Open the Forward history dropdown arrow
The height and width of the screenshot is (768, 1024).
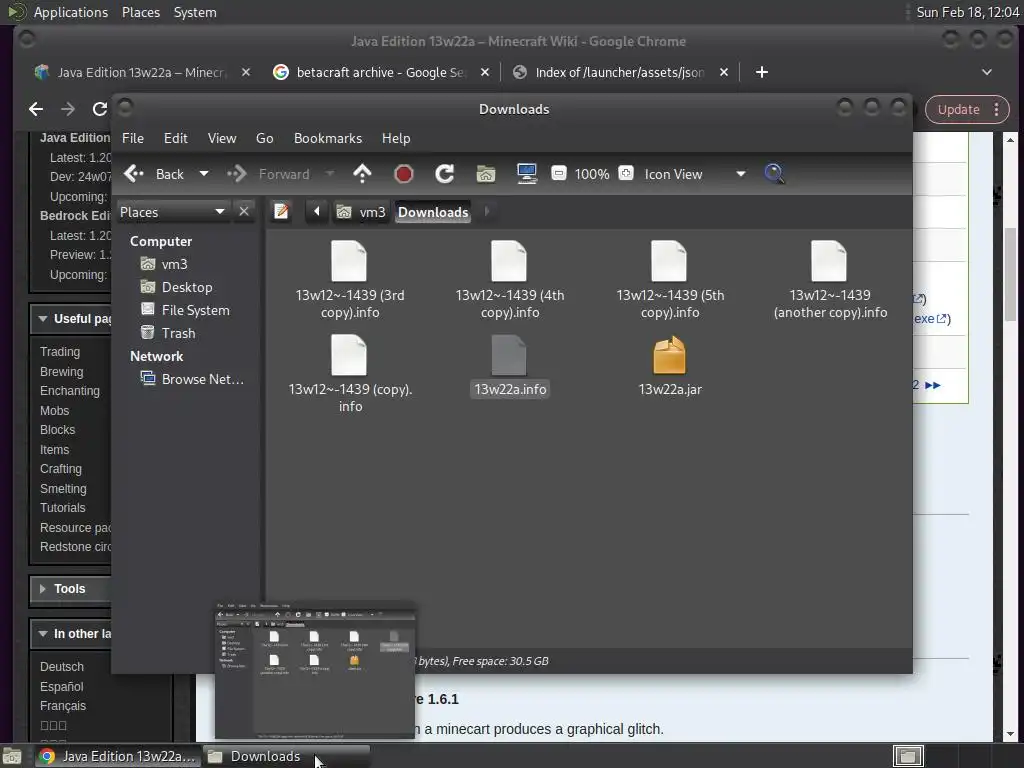330,174
